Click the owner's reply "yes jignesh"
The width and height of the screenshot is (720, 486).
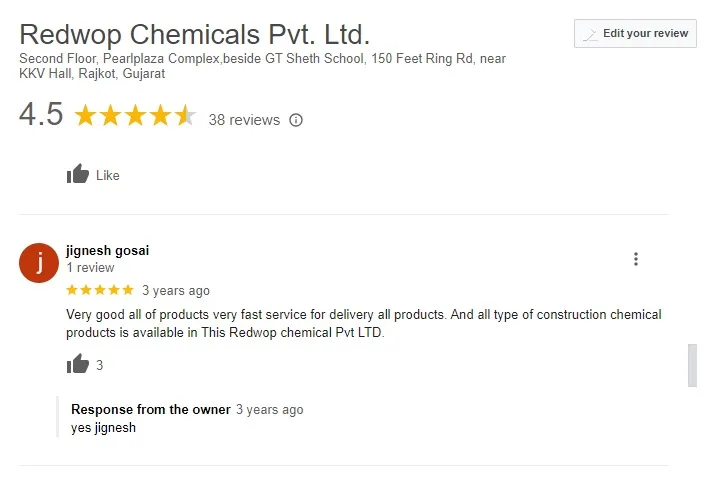point(103,428)
